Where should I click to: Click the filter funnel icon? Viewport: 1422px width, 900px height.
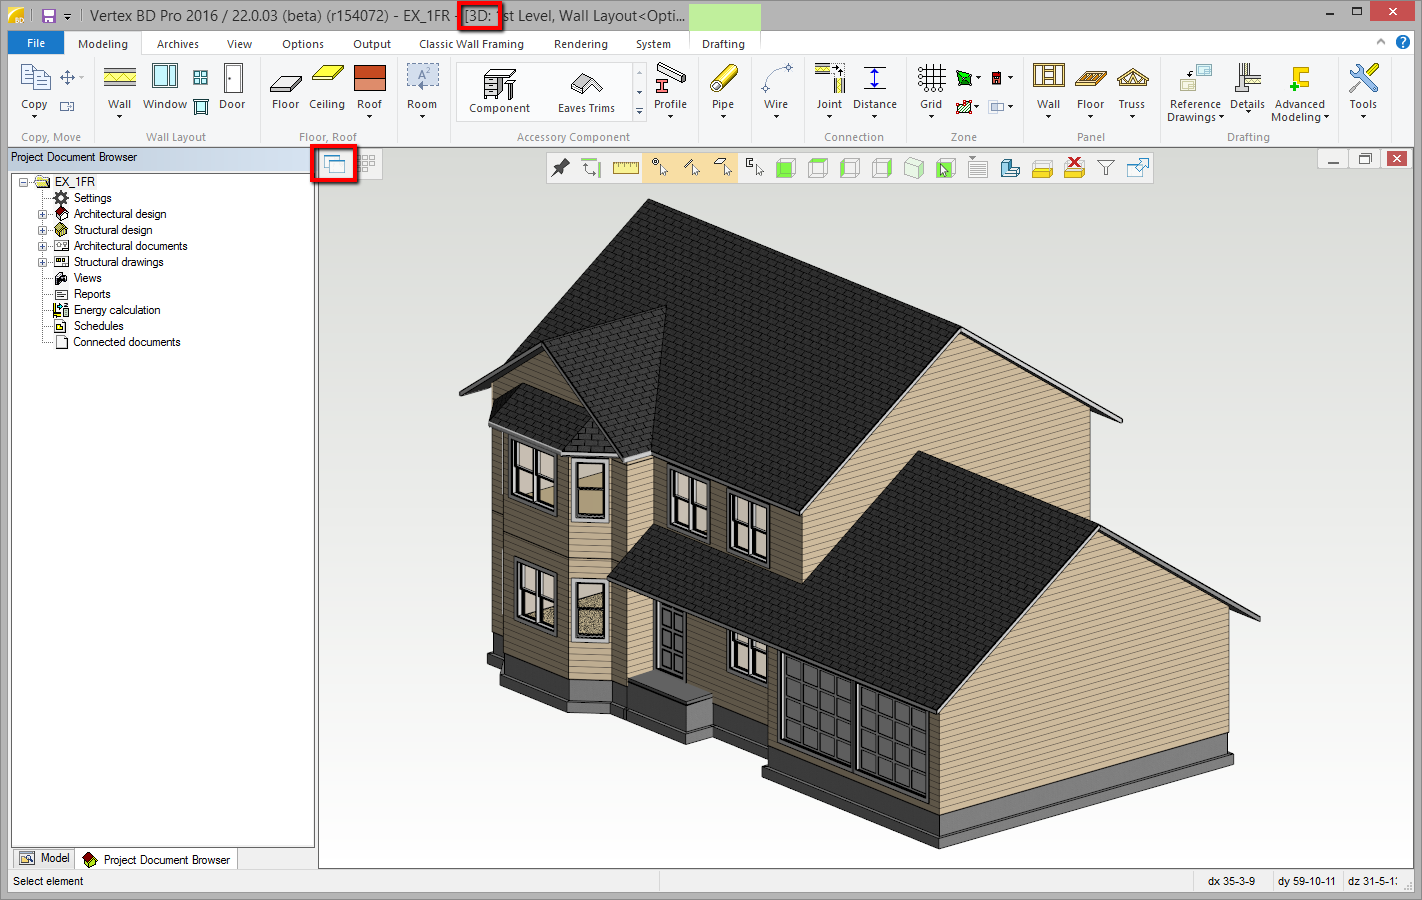point(1105,168)
